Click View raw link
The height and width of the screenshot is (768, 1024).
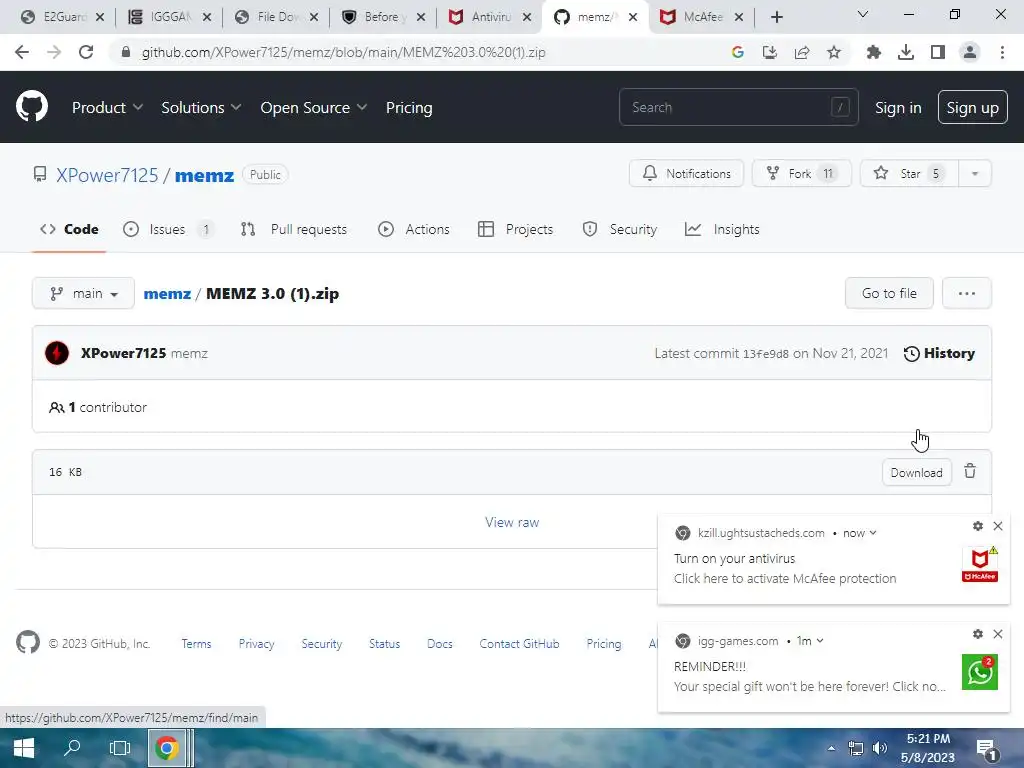tap(512, 522)
